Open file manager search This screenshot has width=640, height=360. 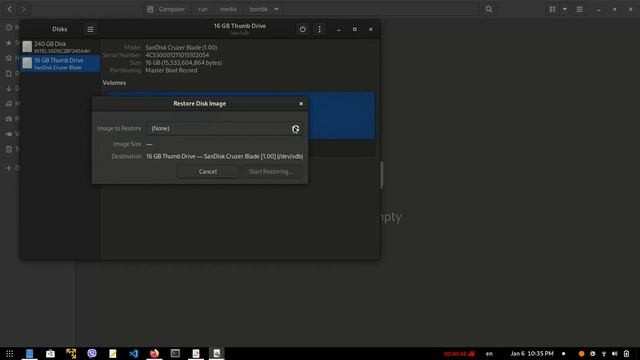coord(489,9)
